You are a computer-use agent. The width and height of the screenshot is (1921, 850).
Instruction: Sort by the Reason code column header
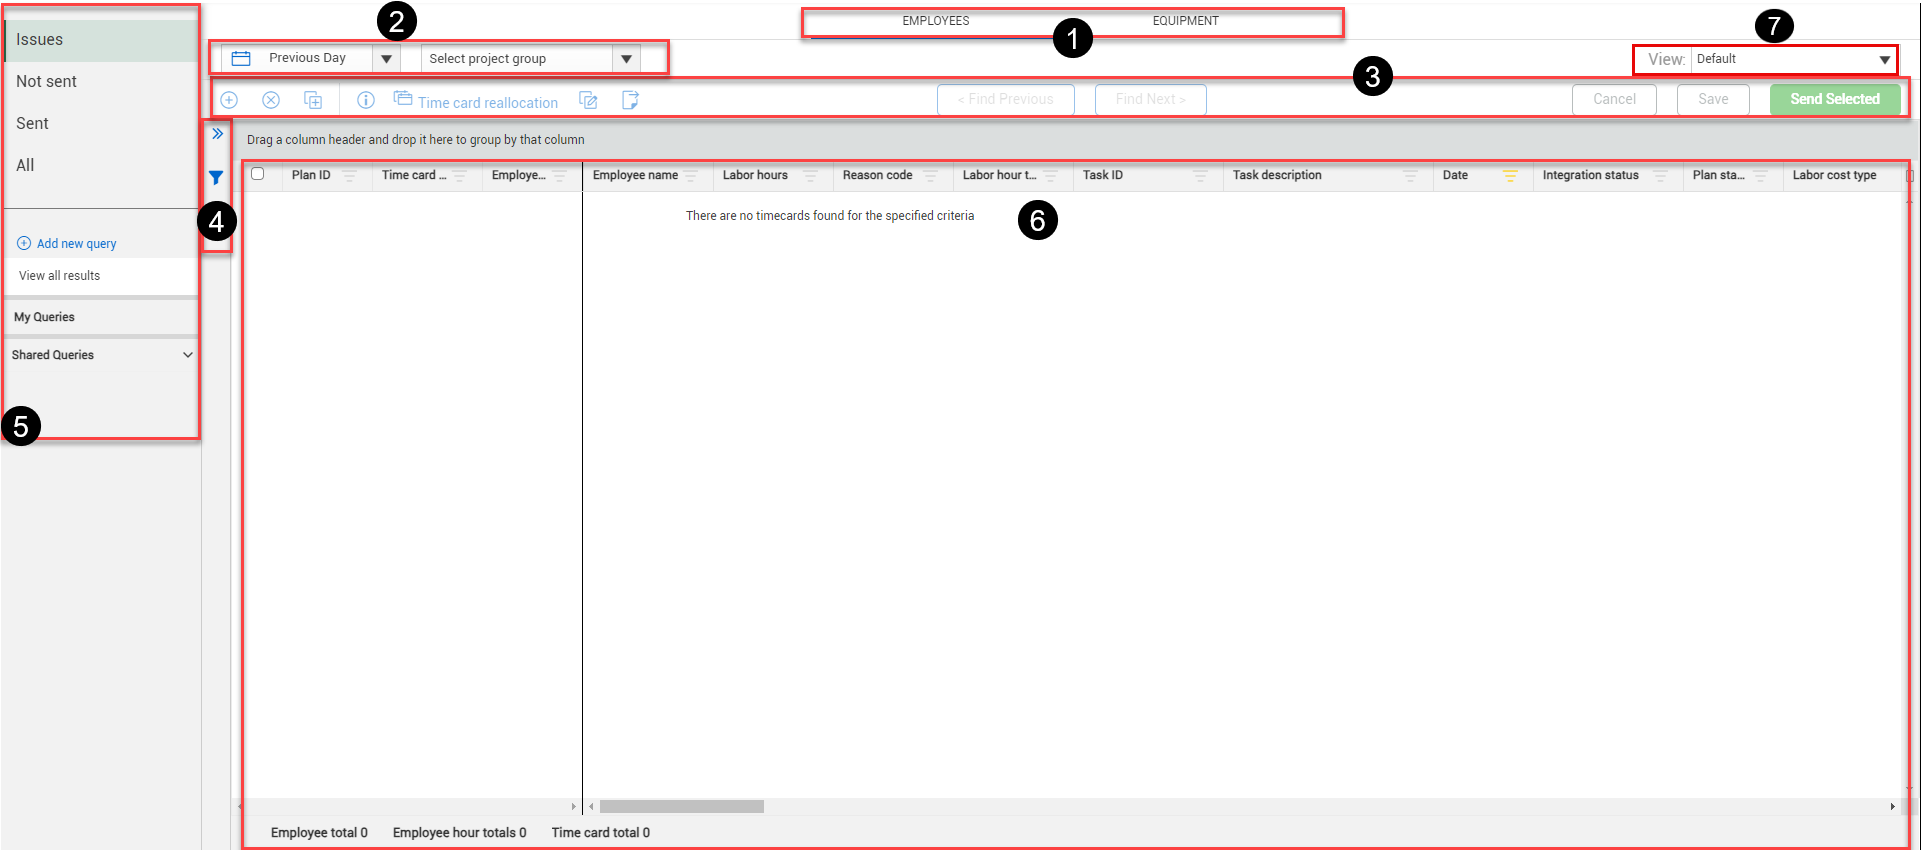pyautogui.click(x=877, y=175)
